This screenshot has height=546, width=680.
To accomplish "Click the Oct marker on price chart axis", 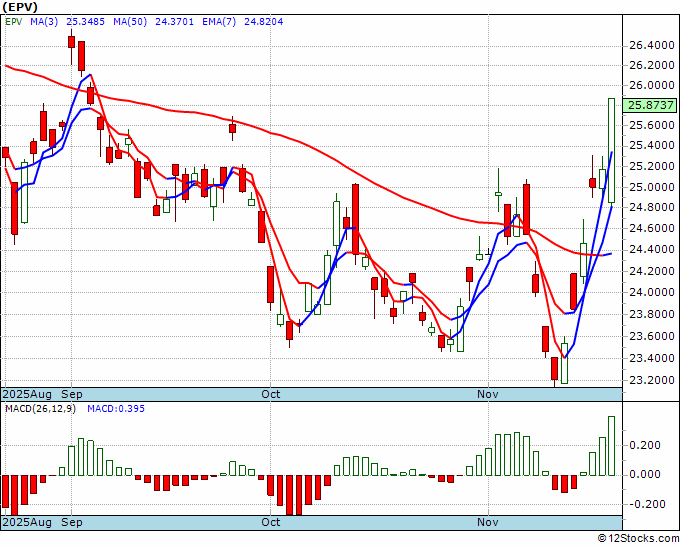I will click(270, 394).
